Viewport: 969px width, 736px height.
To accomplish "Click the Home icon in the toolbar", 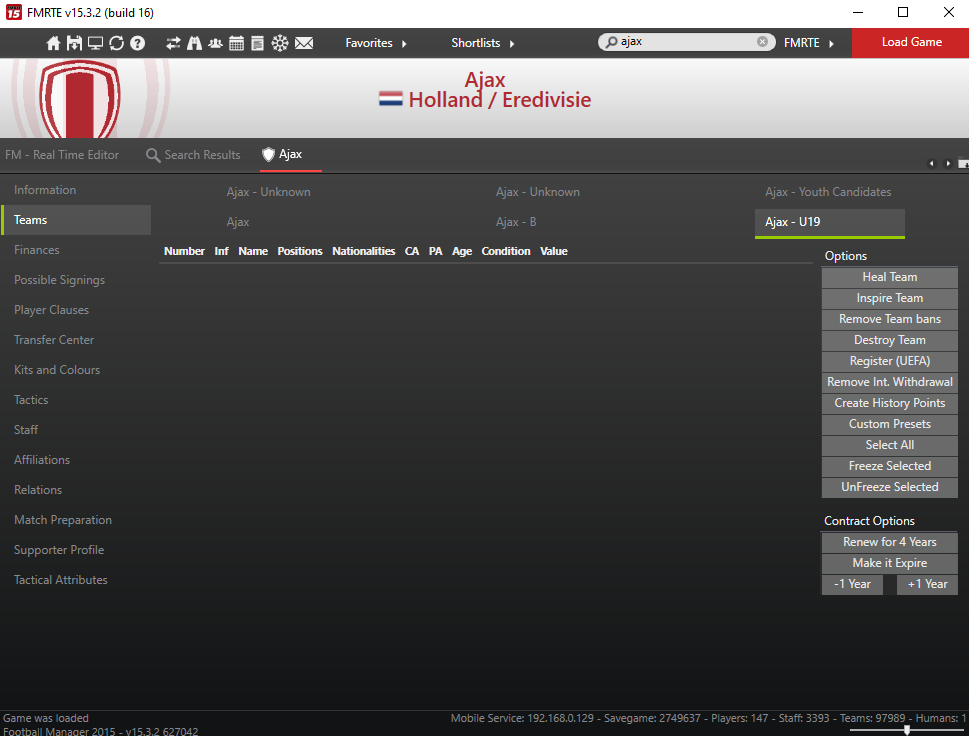I will point(54,43).
